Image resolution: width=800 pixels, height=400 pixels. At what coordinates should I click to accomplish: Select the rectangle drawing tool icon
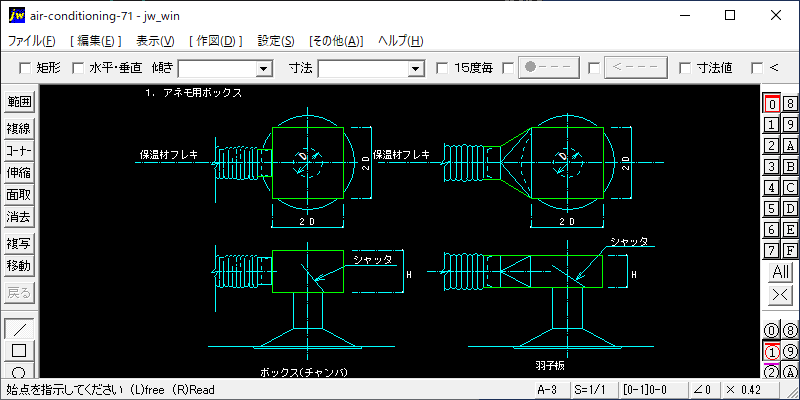click(x=19, y=351)
